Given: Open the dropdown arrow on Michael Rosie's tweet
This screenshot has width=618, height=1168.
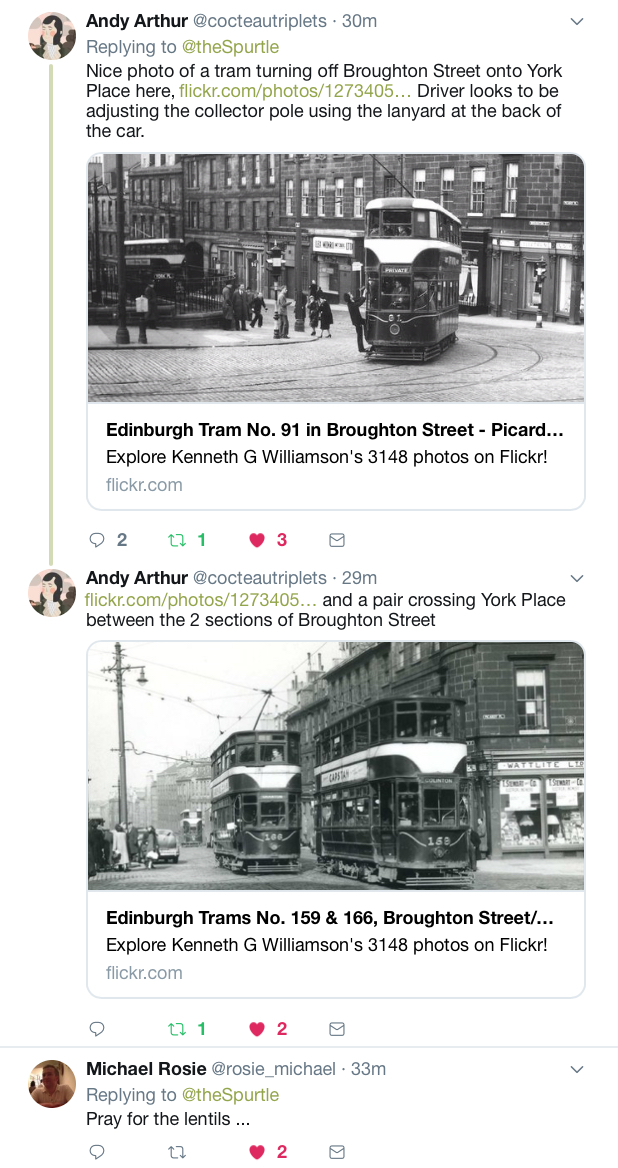Looking at the screenshot, I should click(576, 1070).
